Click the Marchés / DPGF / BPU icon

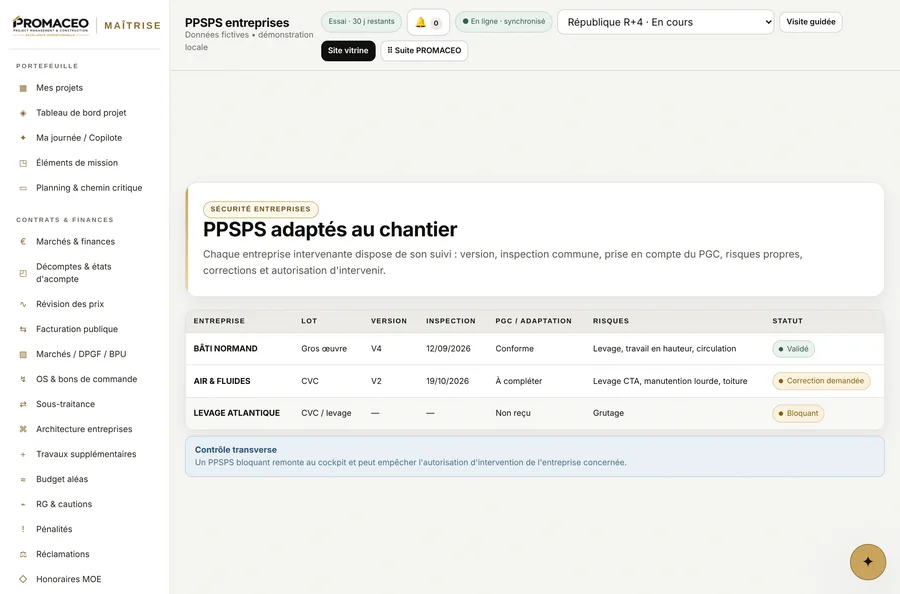click(23, 355)
